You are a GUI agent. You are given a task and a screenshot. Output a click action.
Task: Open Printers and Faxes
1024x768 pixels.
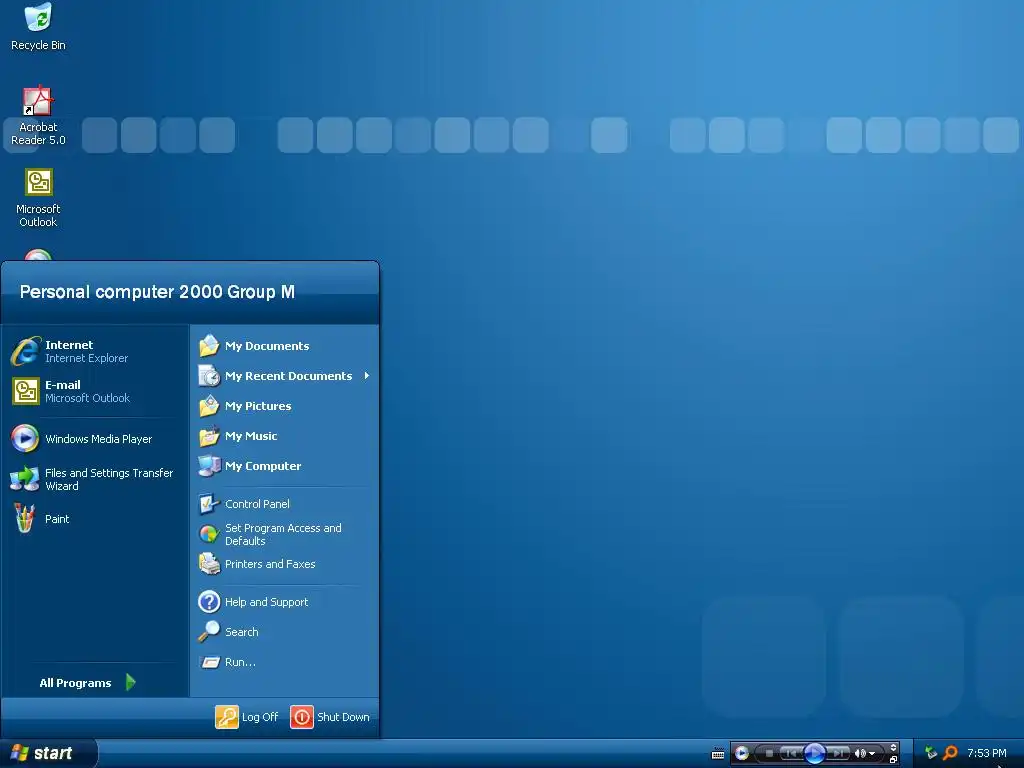click(284, 564)
